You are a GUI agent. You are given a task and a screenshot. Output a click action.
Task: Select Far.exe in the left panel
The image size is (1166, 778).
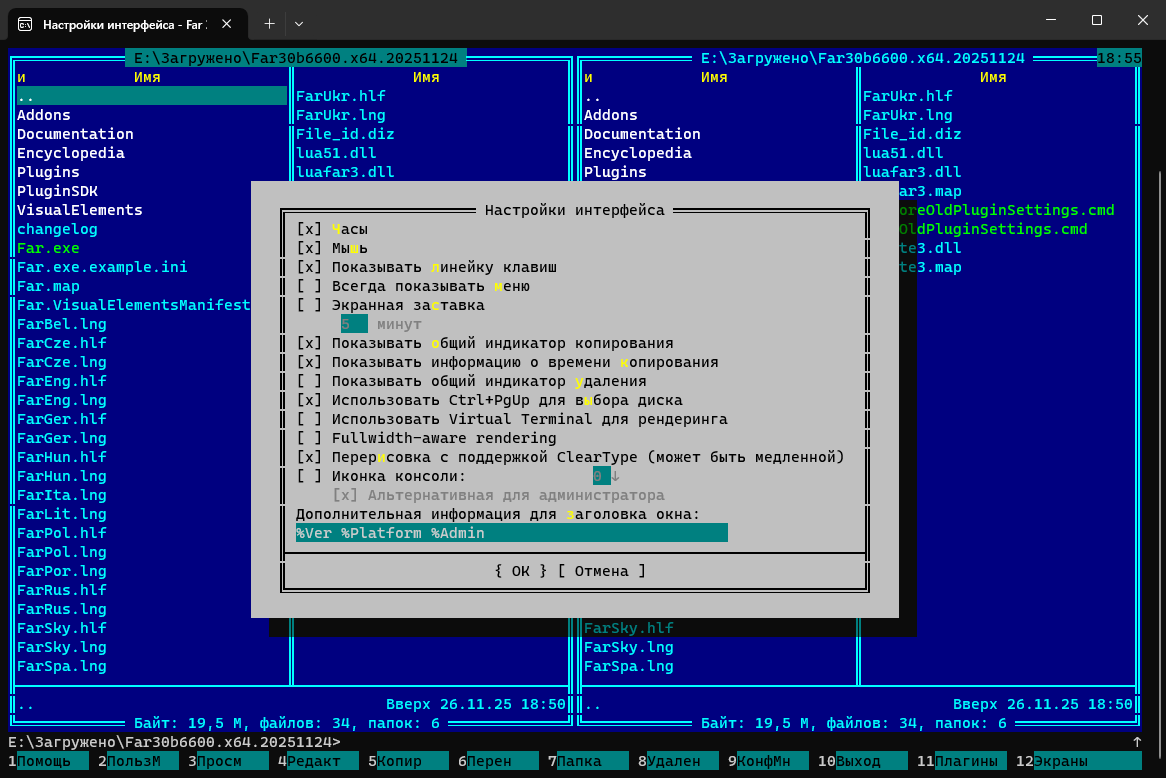click(48, 248)
